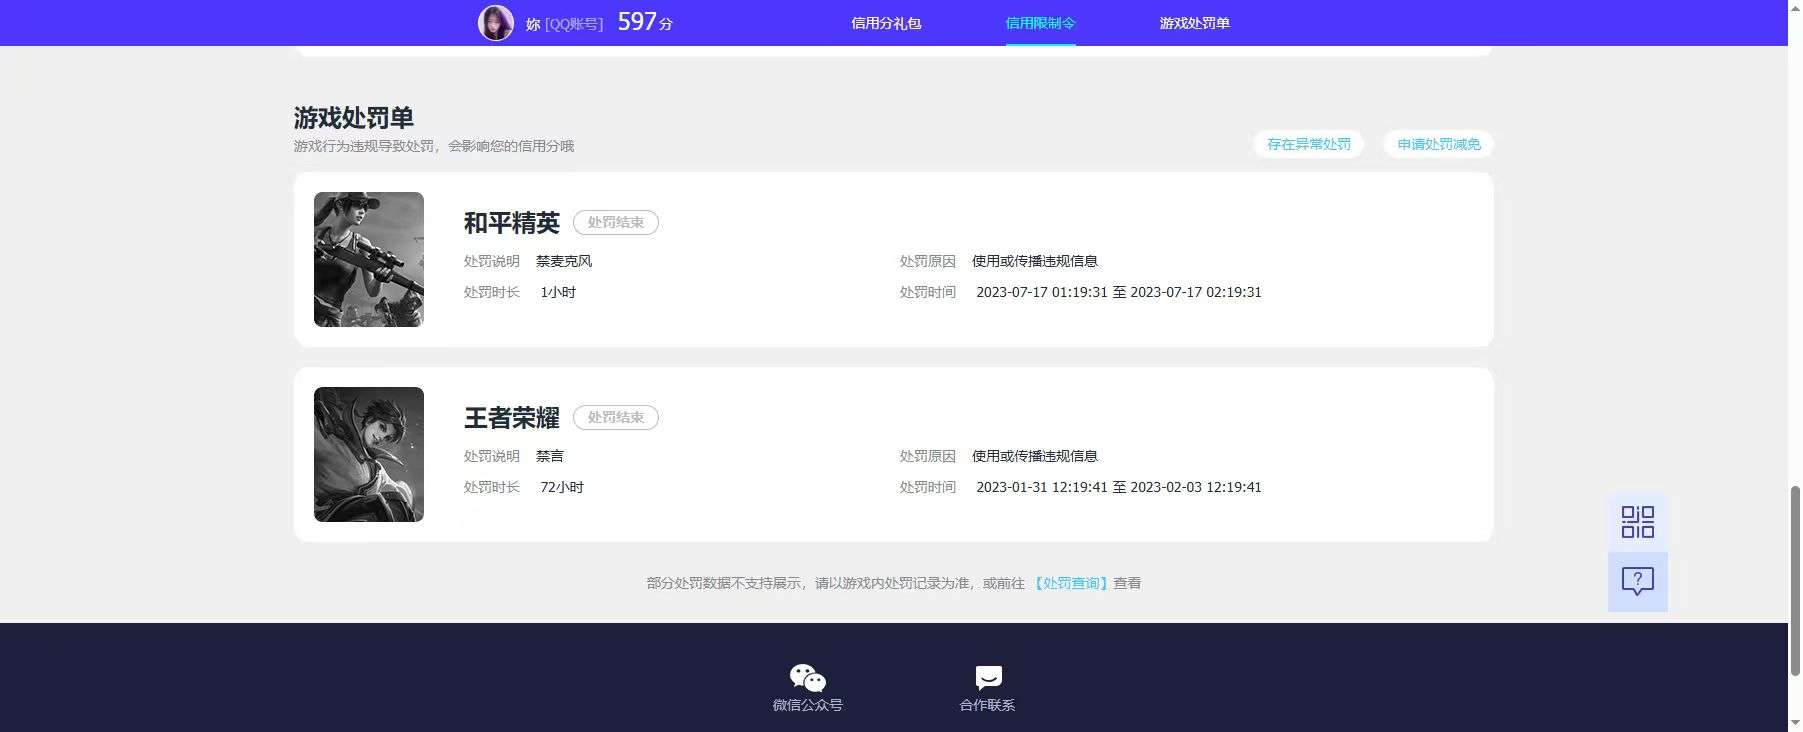Click the 1小时 duration value
1803x732 pixels.
click(558, 292)
